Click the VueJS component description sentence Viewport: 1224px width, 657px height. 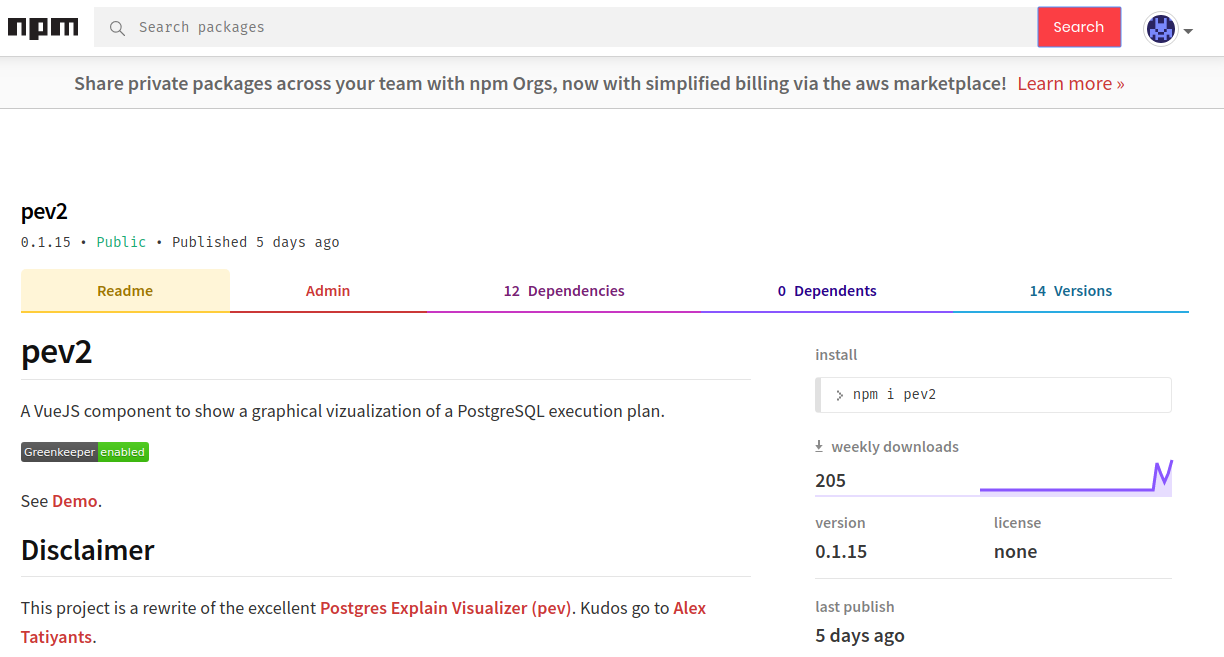pyautogui.click(x=343, y=411)
